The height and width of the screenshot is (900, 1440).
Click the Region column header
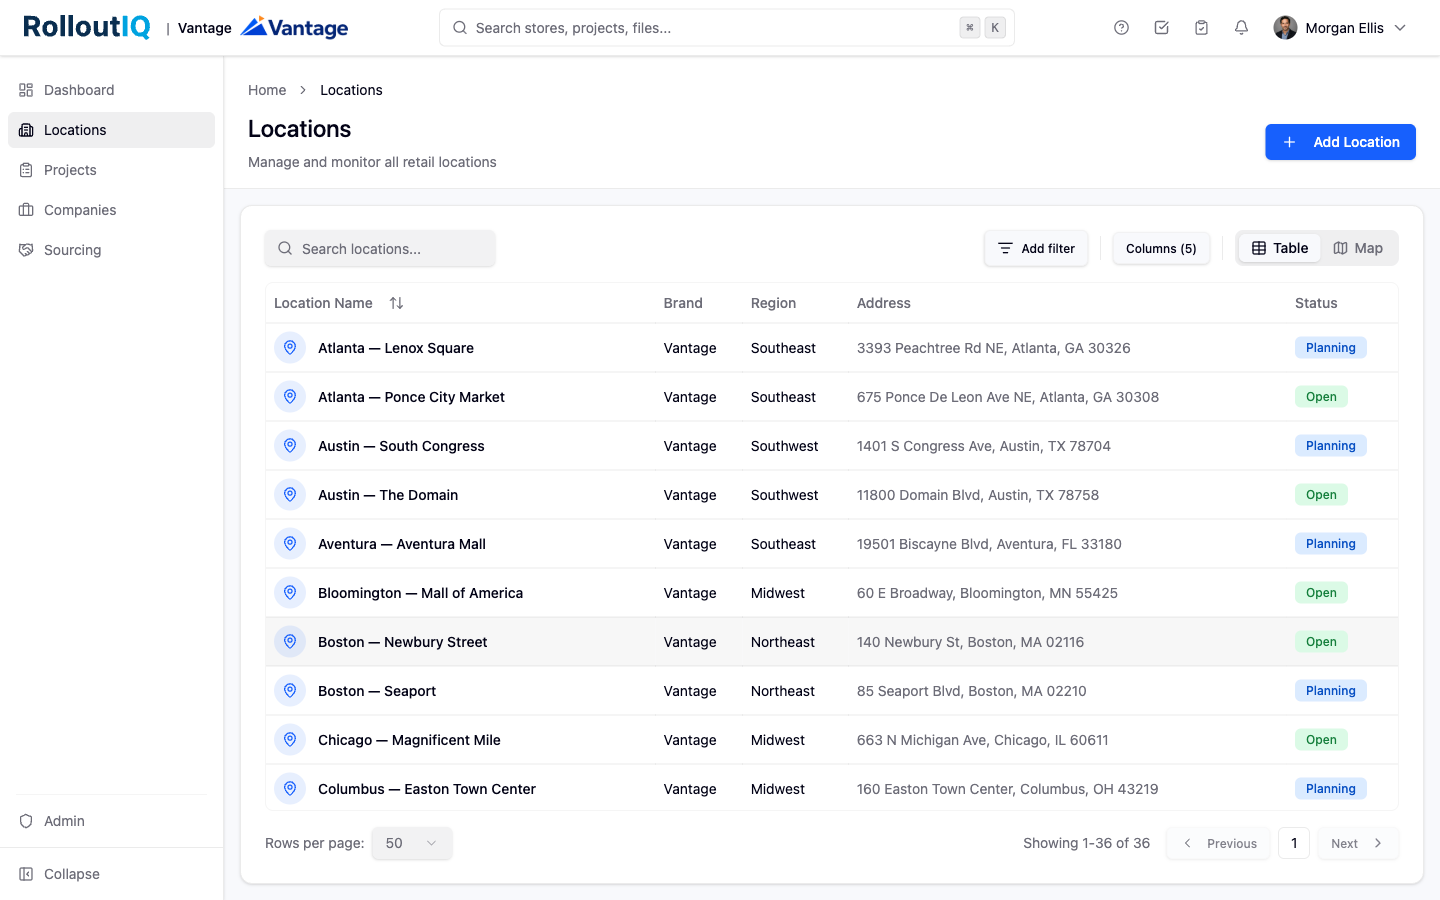click(773, 303)
